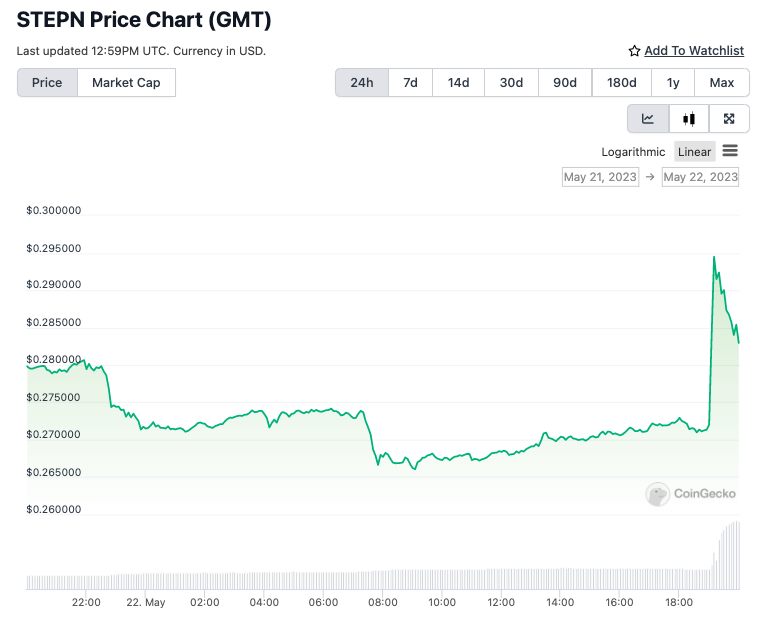This screenshot has height=625, width=767.
Task: Choose 14d time range
Action: [458, 83]
